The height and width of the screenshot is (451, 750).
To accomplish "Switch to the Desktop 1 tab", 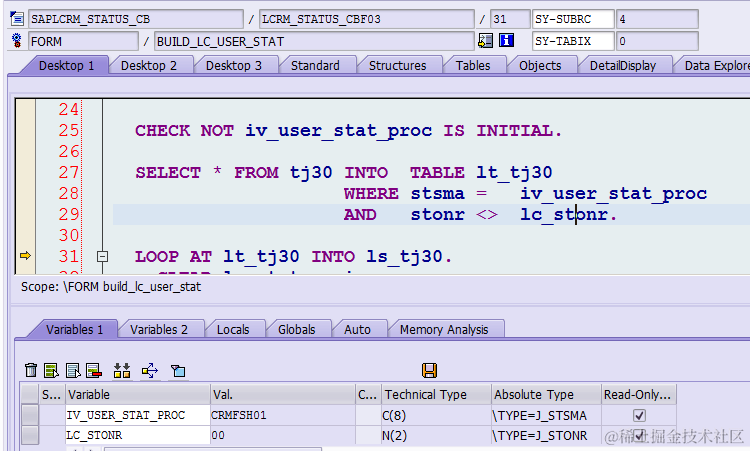I will pyautogui.click(x=66, y=66).
